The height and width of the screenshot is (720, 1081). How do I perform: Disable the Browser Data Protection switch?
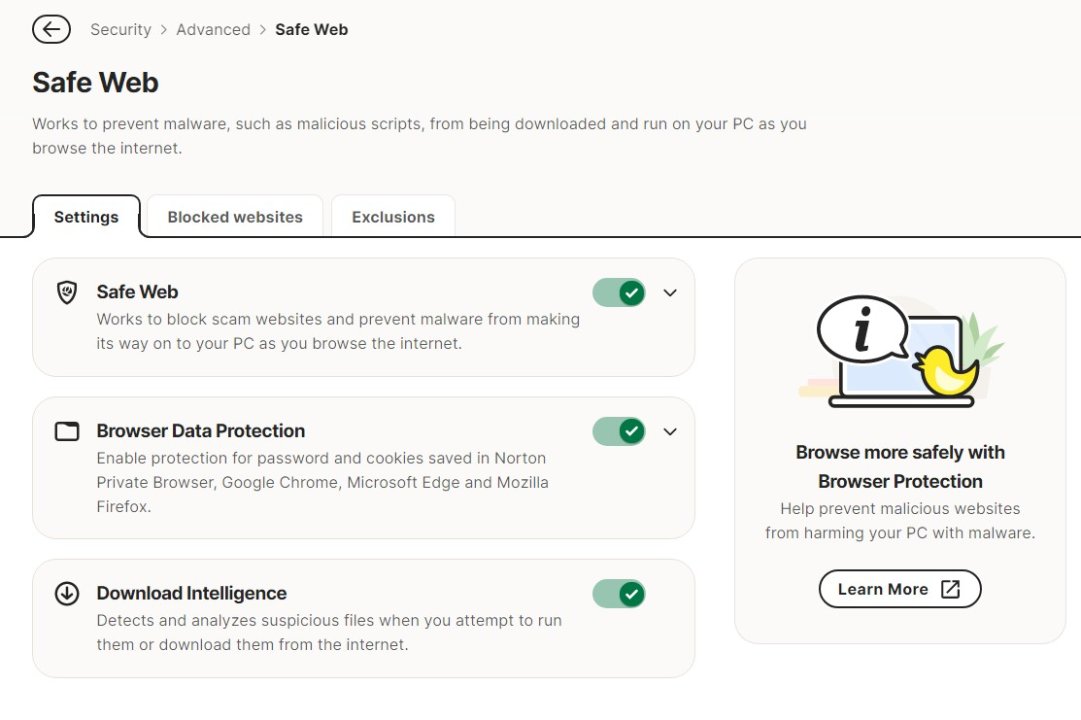tap(619, 432)
